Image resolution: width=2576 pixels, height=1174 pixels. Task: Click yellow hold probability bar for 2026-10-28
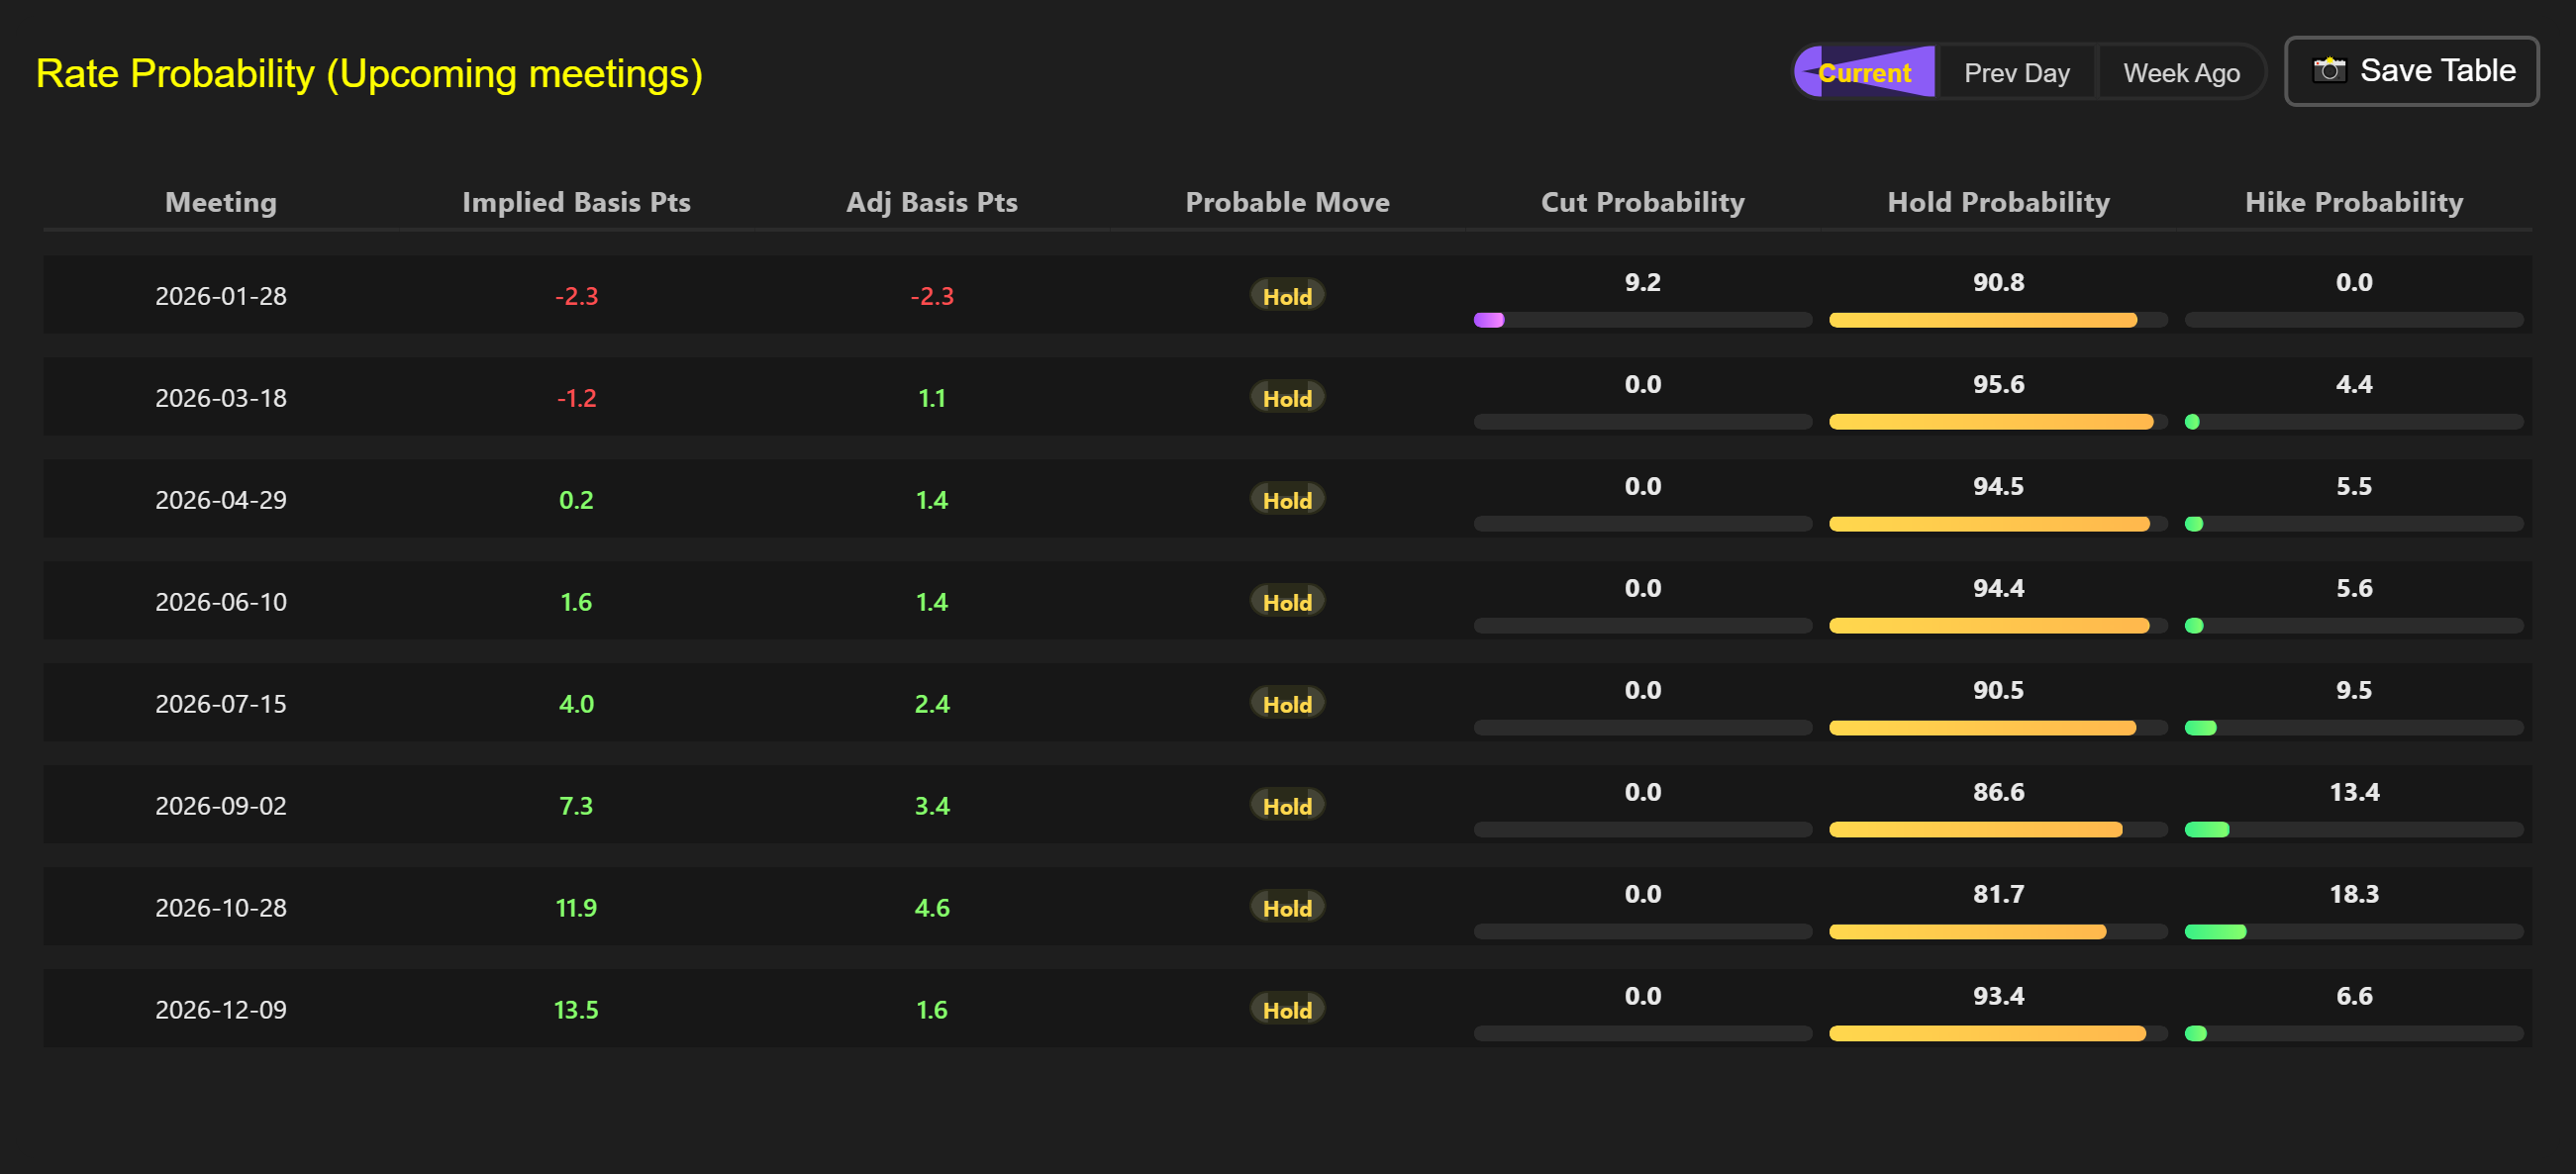tap(1967, 932)
